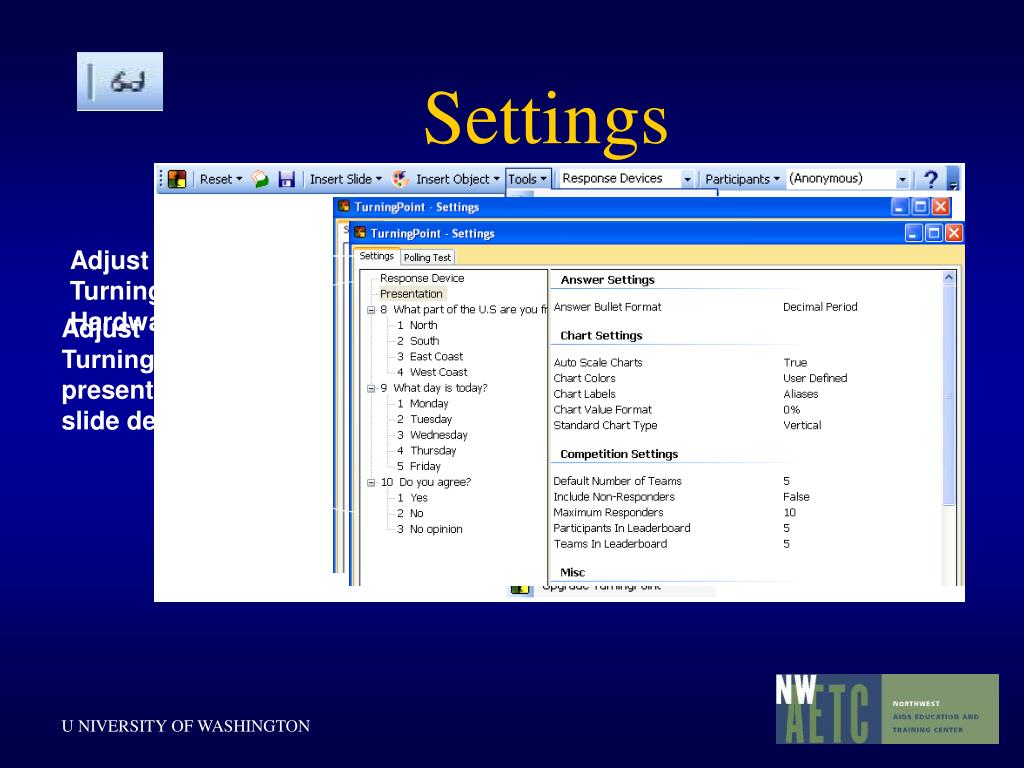Click Answer Bullet Format setting
This screenshot has width=1024, height=768.
[x=607, y=307]
